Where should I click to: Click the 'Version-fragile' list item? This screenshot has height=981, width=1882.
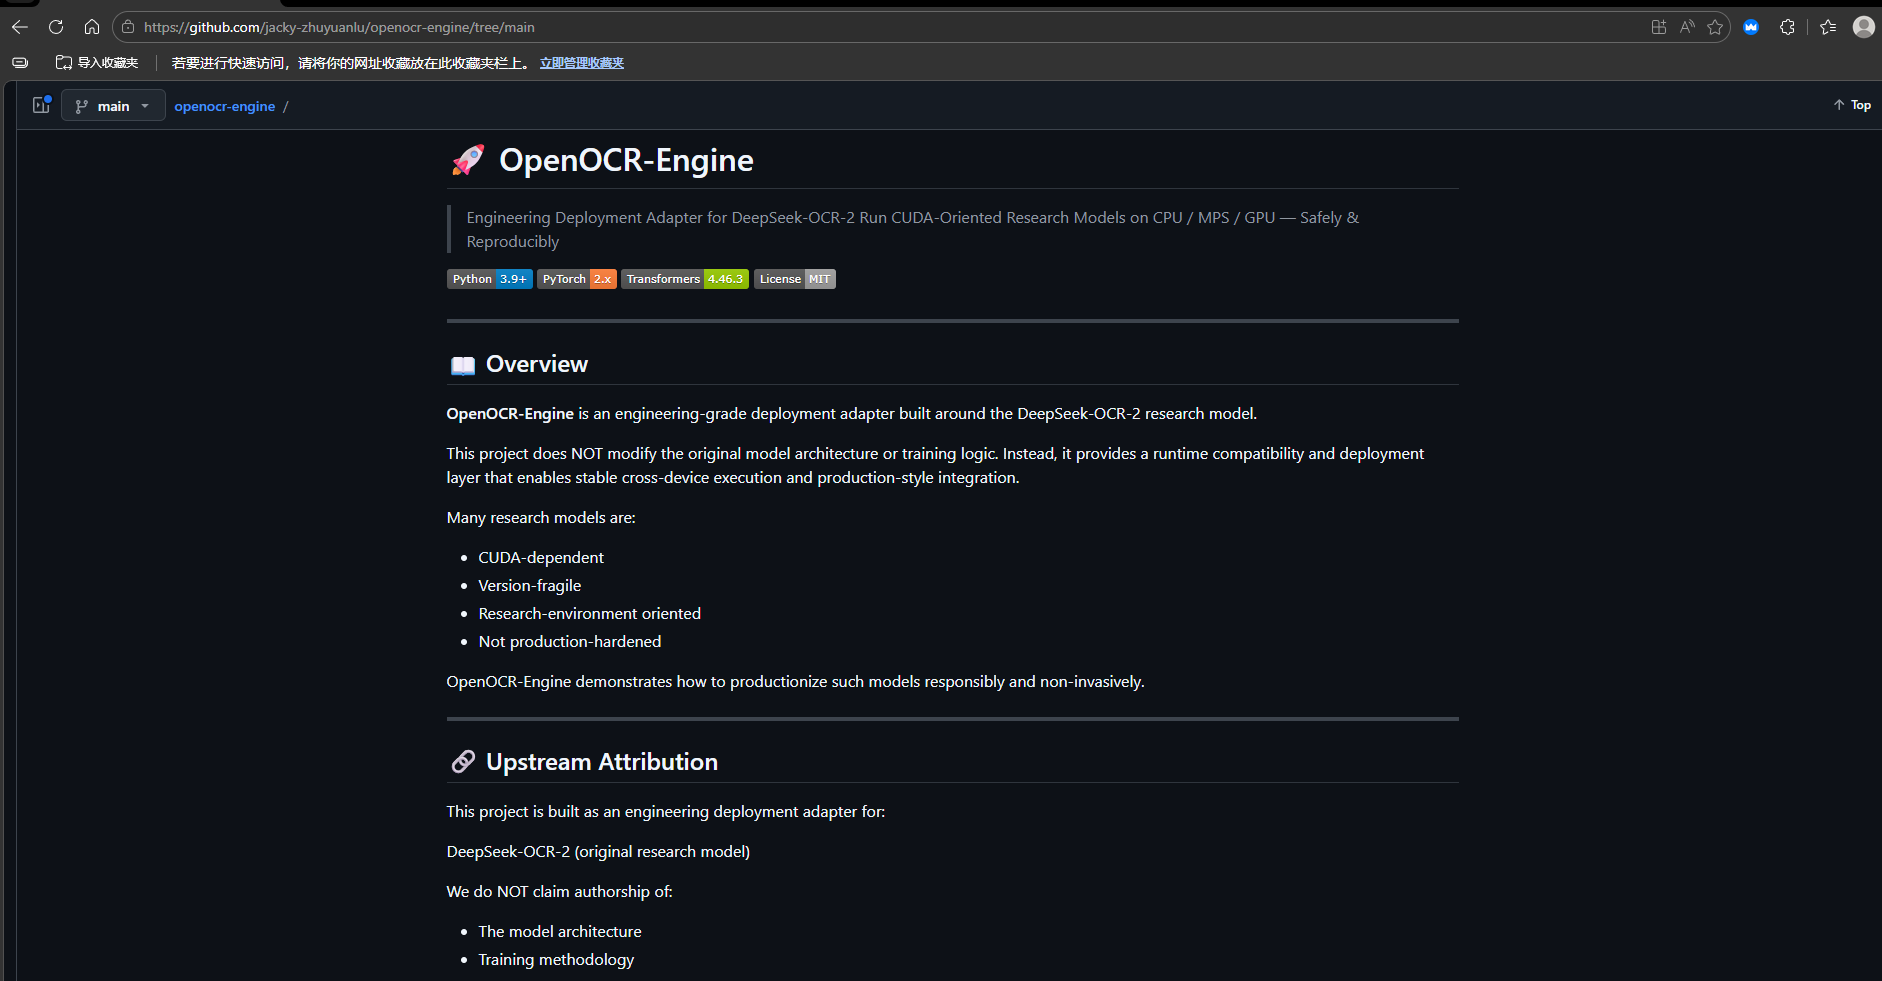coord(529,585)
